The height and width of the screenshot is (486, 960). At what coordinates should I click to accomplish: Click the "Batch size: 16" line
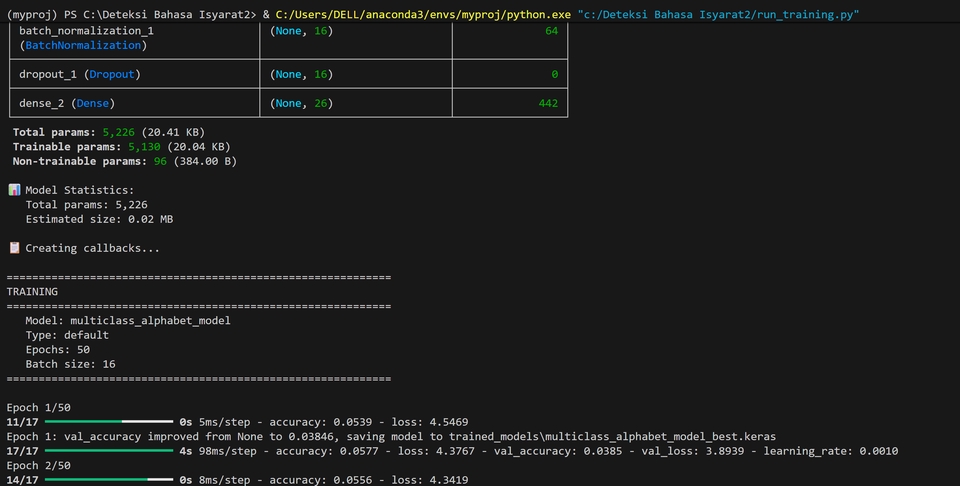70,364
